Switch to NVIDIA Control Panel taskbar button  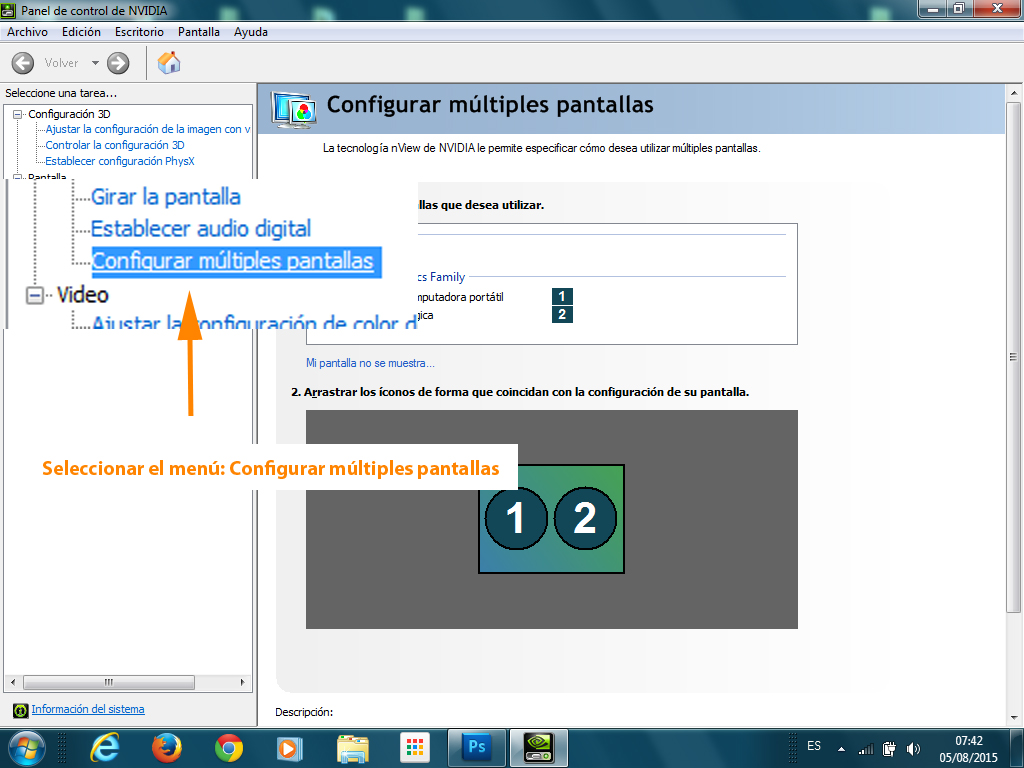pyautogui.click(x=539, y=748)
